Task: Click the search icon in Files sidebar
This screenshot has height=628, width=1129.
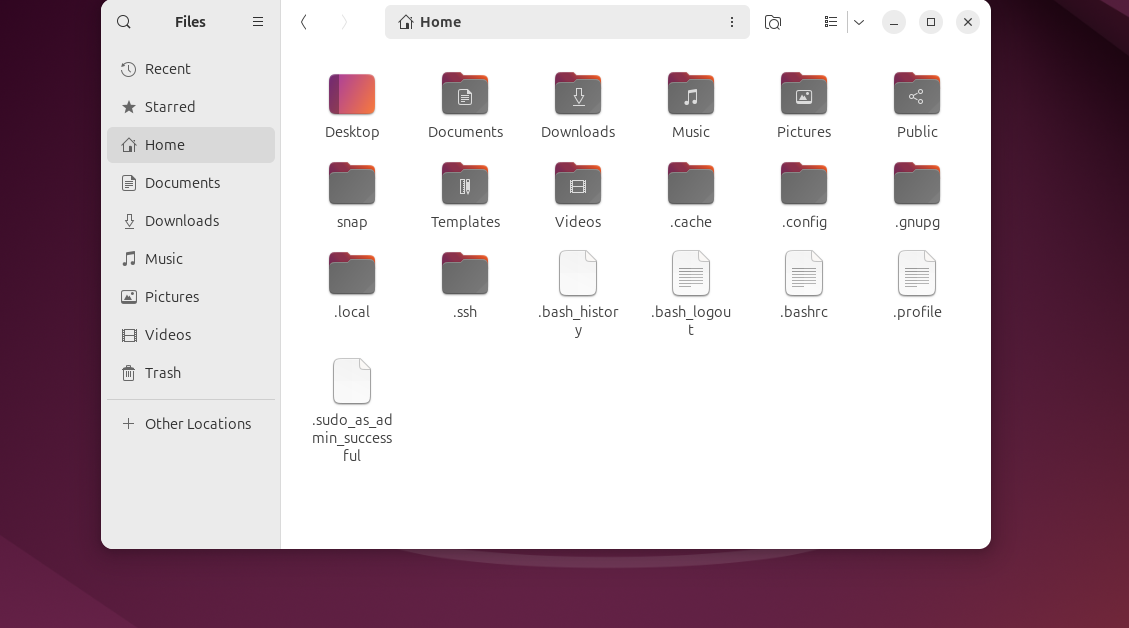Action: click(x=124, y=22)
